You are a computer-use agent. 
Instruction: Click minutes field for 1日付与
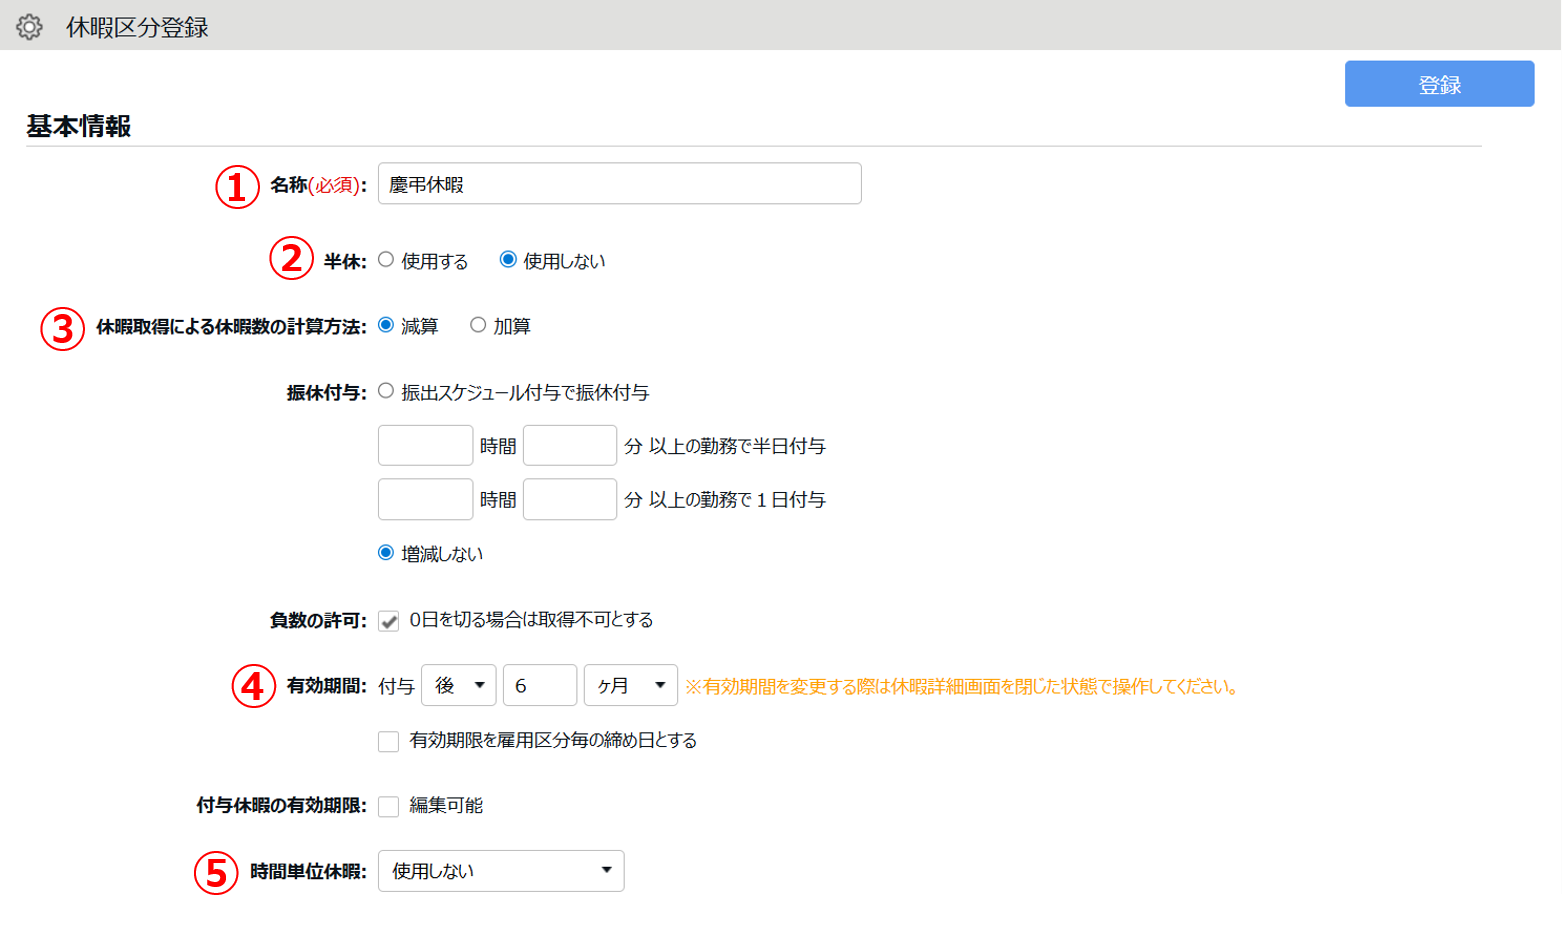(x=569, y=500)
